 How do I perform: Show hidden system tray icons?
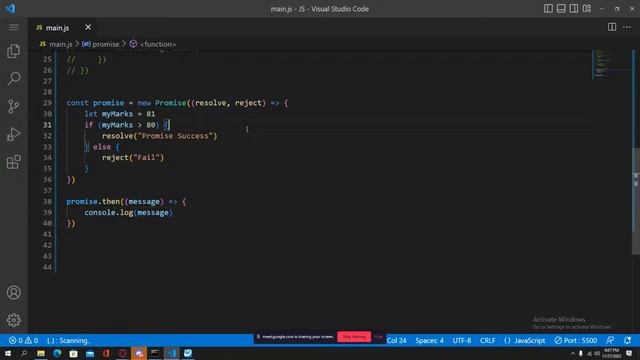coord(573,353)
